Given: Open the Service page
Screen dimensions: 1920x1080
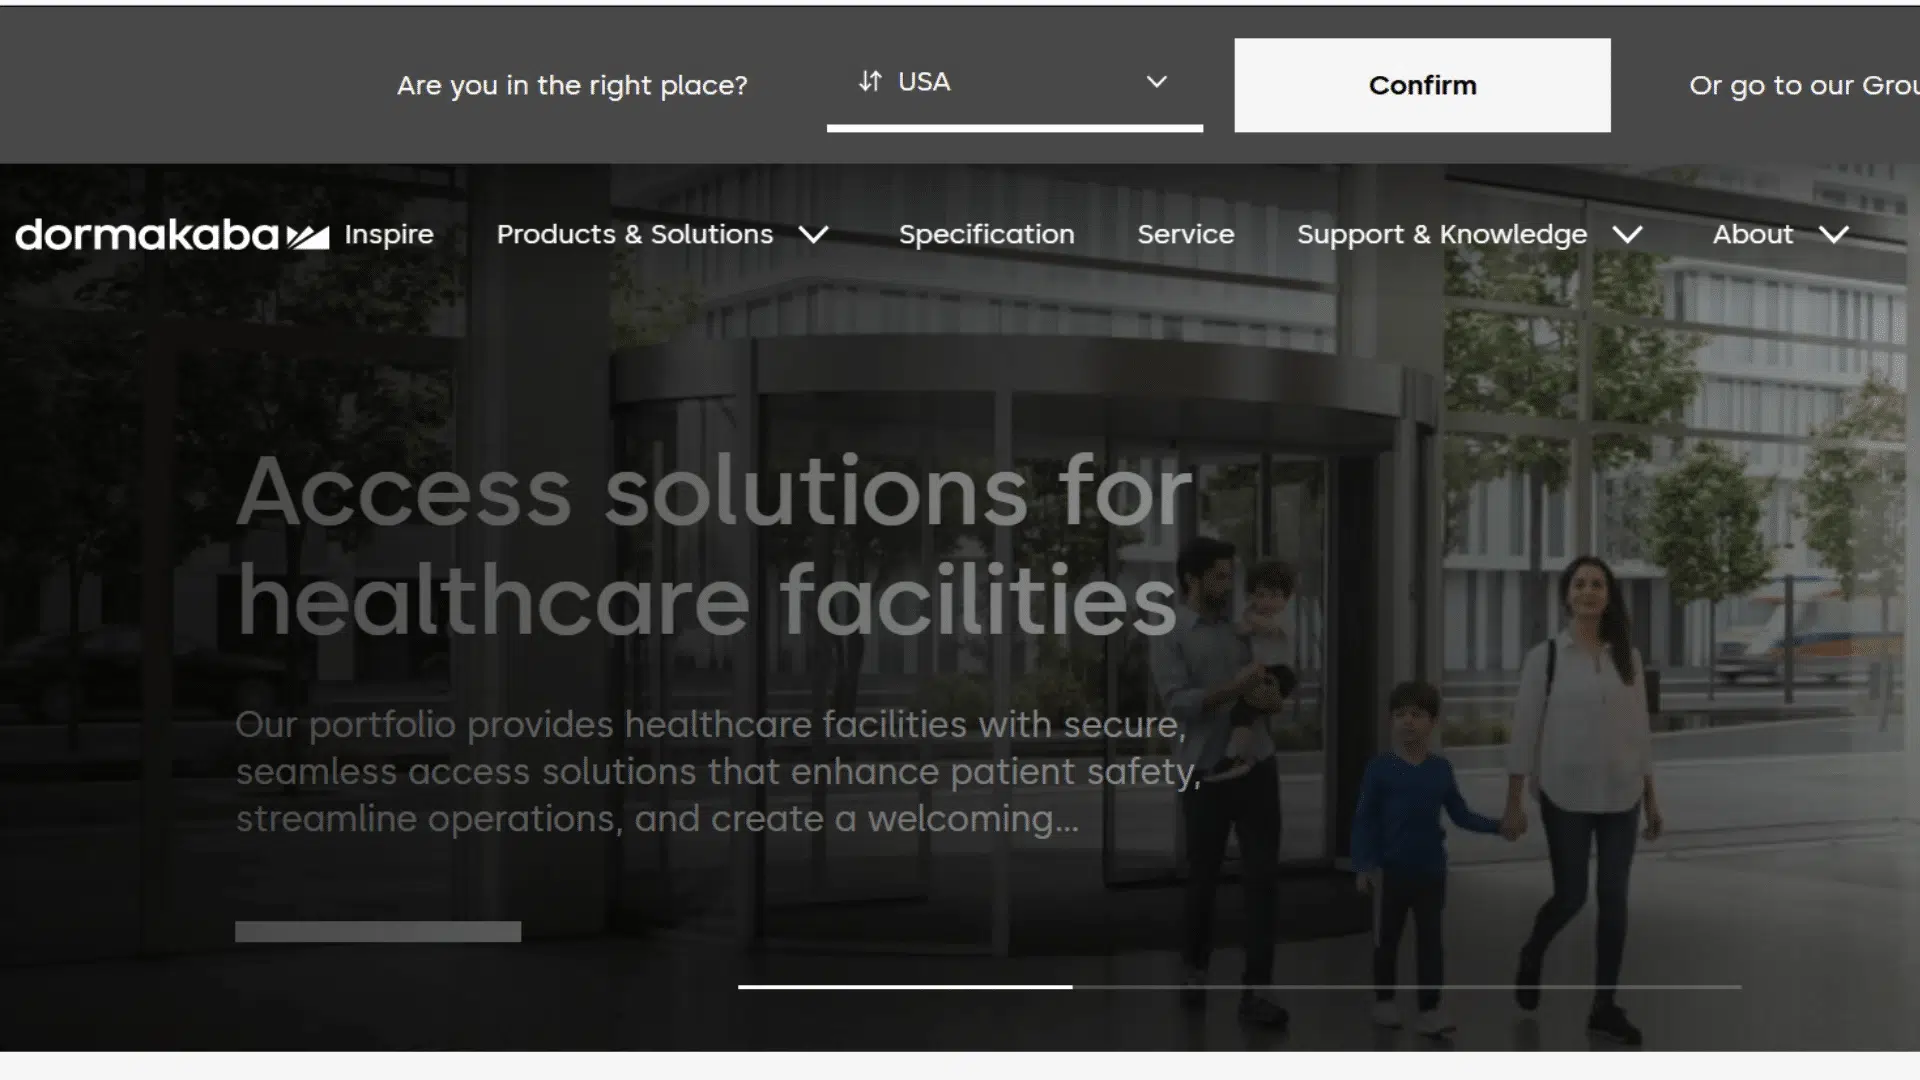Looking at the screenshot, I should 1186,234.
